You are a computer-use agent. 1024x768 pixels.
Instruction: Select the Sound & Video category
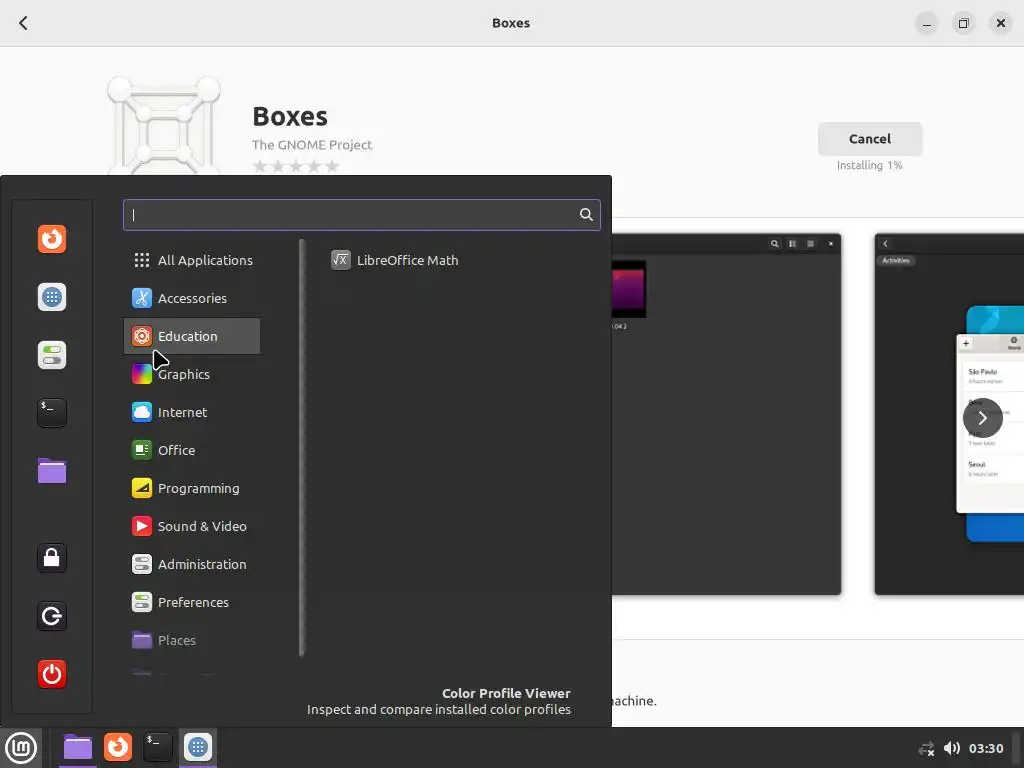coord(192,526)
